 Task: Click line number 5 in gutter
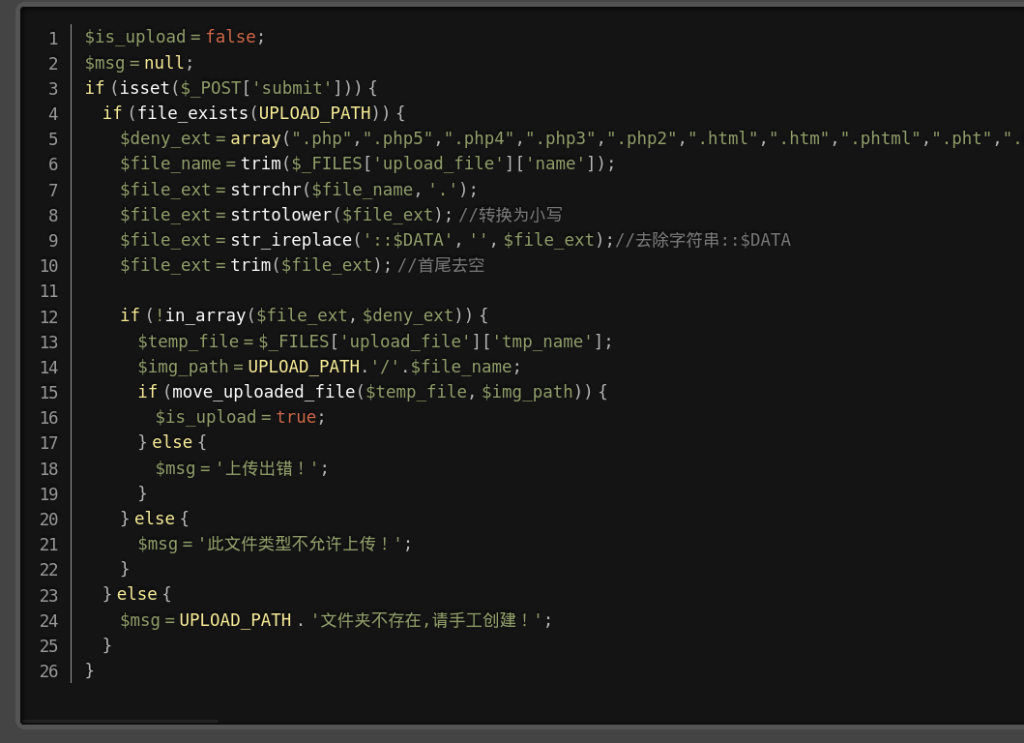point(53,140)
